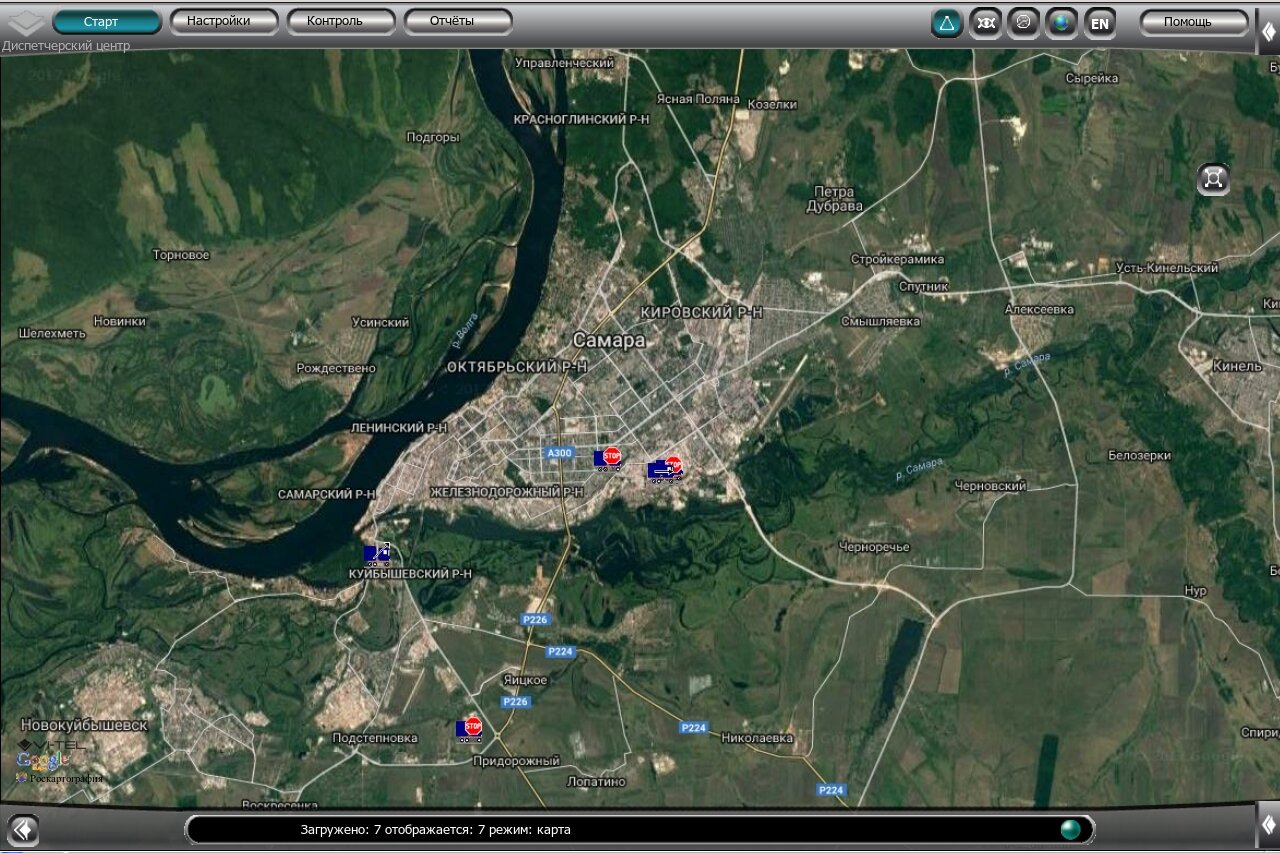
Task: Click the triangle icon in top toolbar
Action: point(946,22)
